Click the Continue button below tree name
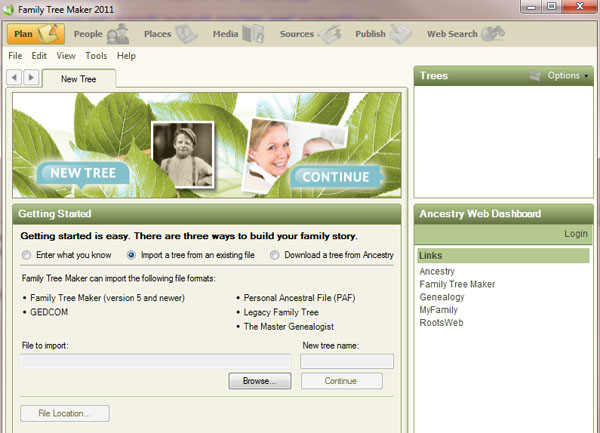The height and width of the screenshot is (433, 600). coord(341,381)
